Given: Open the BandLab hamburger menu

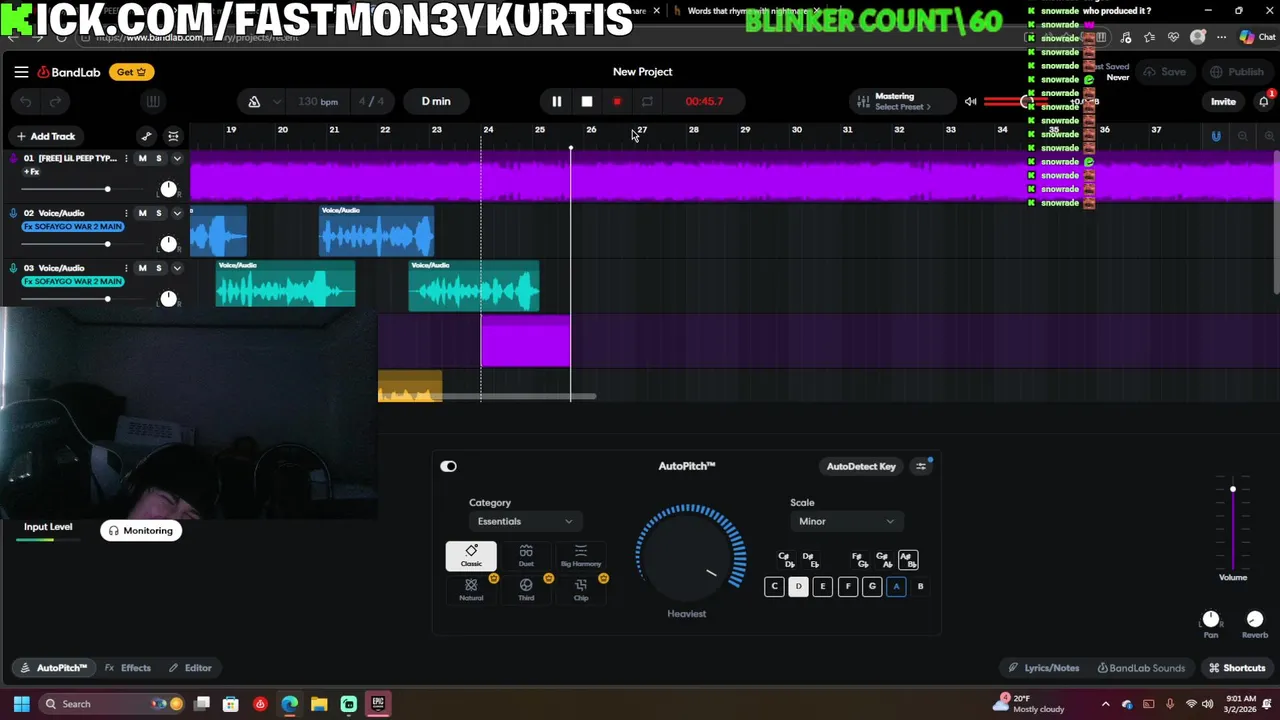Looking at the screenshot, I should (x=21, y=72).
